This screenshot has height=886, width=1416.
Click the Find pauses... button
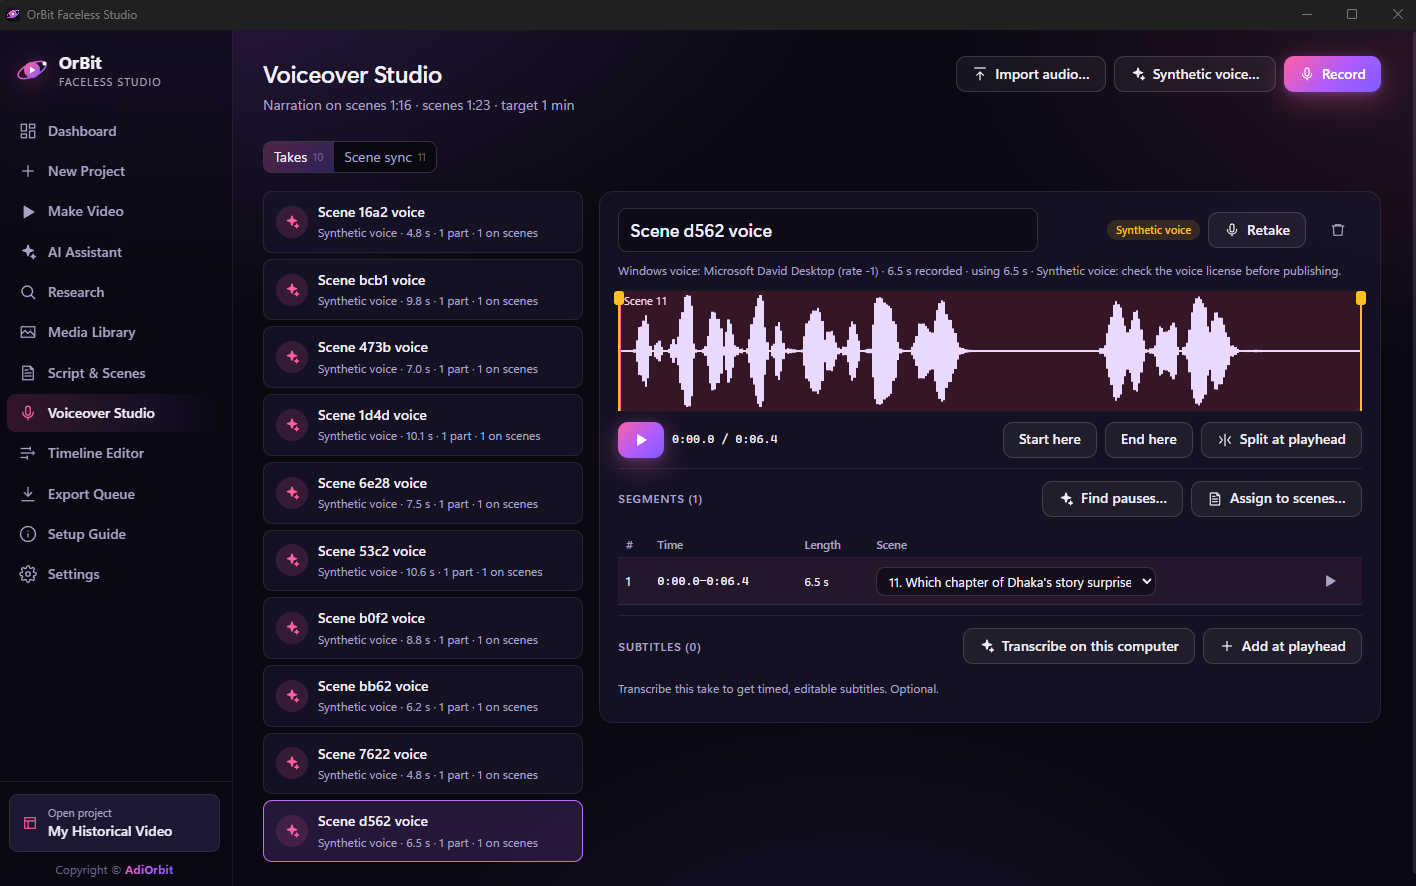tap(1112, 498)
